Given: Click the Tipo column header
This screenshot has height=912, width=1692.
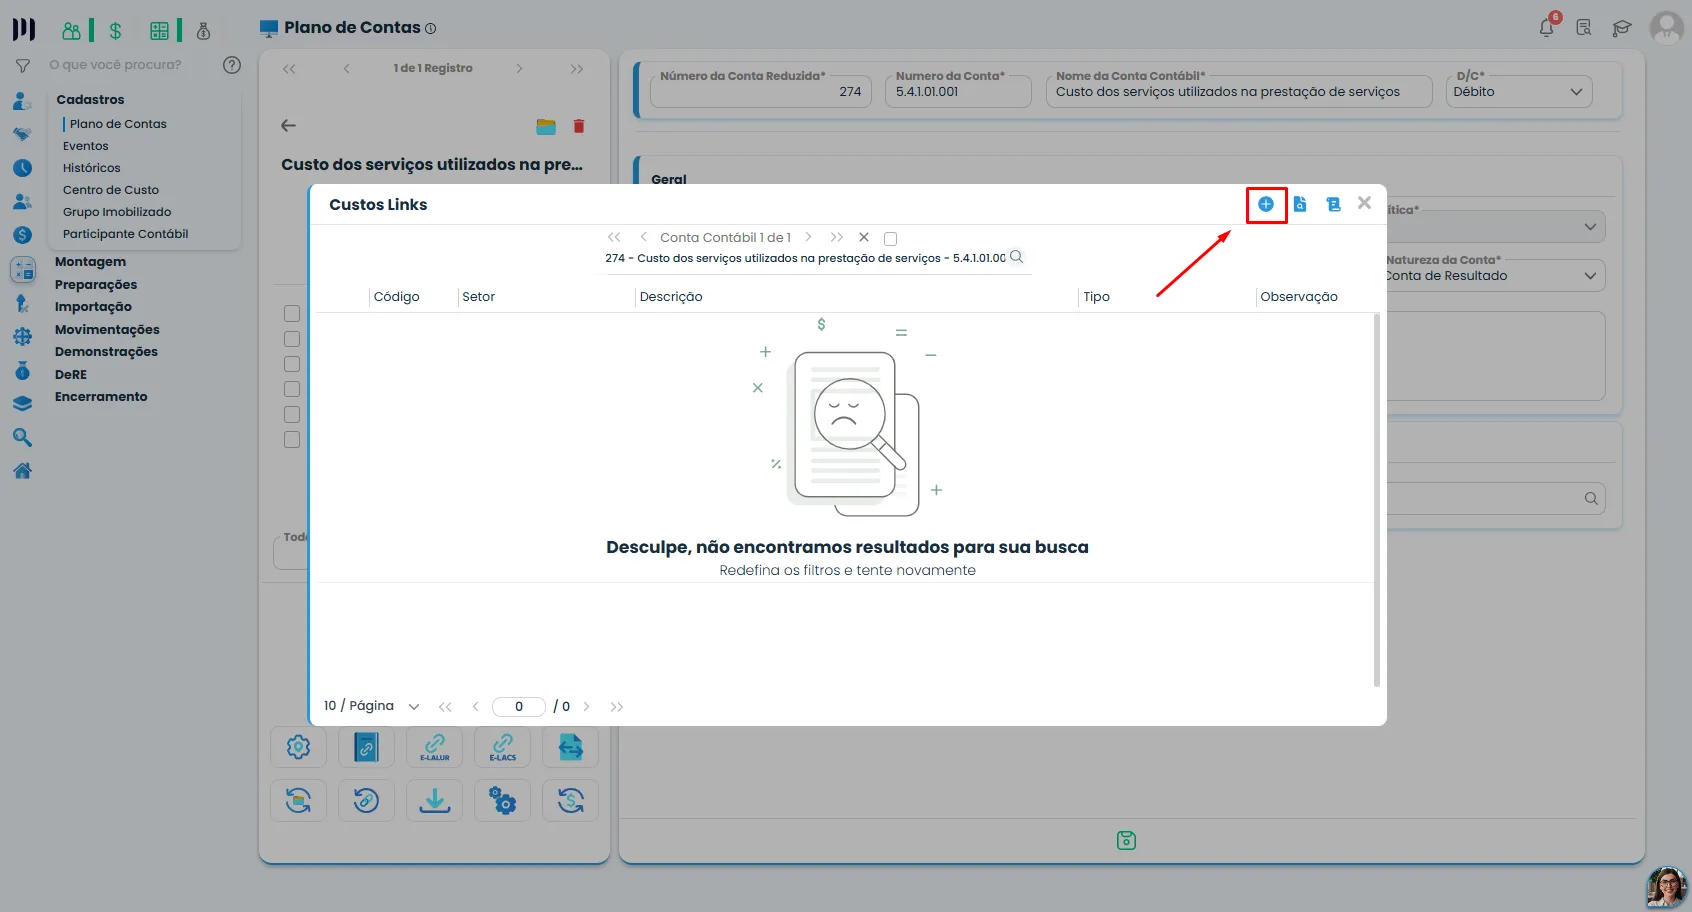Looking at the screenshot, I should tap(1097, 297).
